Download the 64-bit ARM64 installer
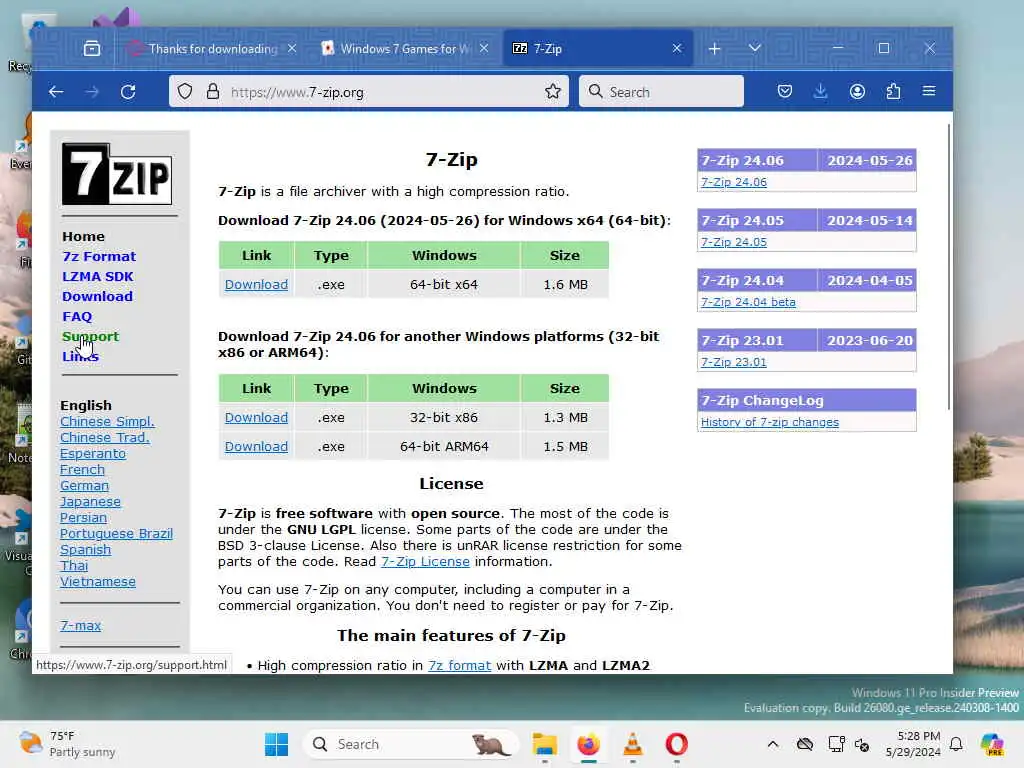This screenshot has height=768, width=1024. coord(256,447)
